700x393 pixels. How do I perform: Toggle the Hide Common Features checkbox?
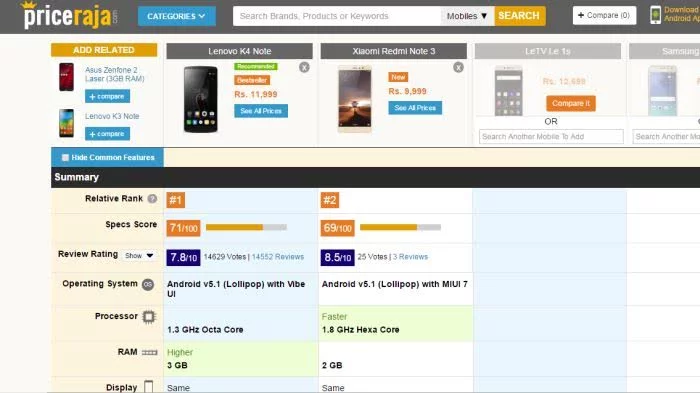pyautogui.click(x=65, y=158)
